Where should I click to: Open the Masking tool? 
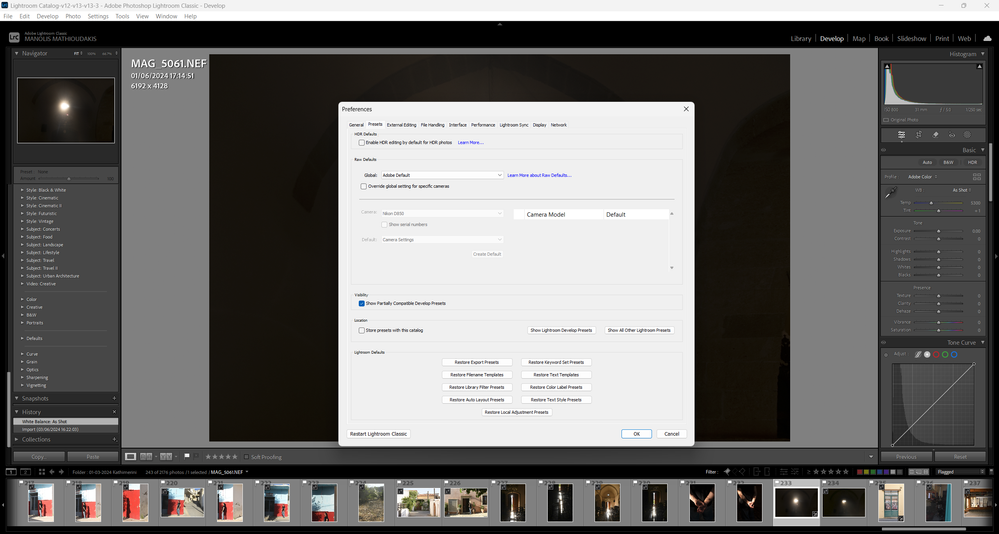coord(967,134)
